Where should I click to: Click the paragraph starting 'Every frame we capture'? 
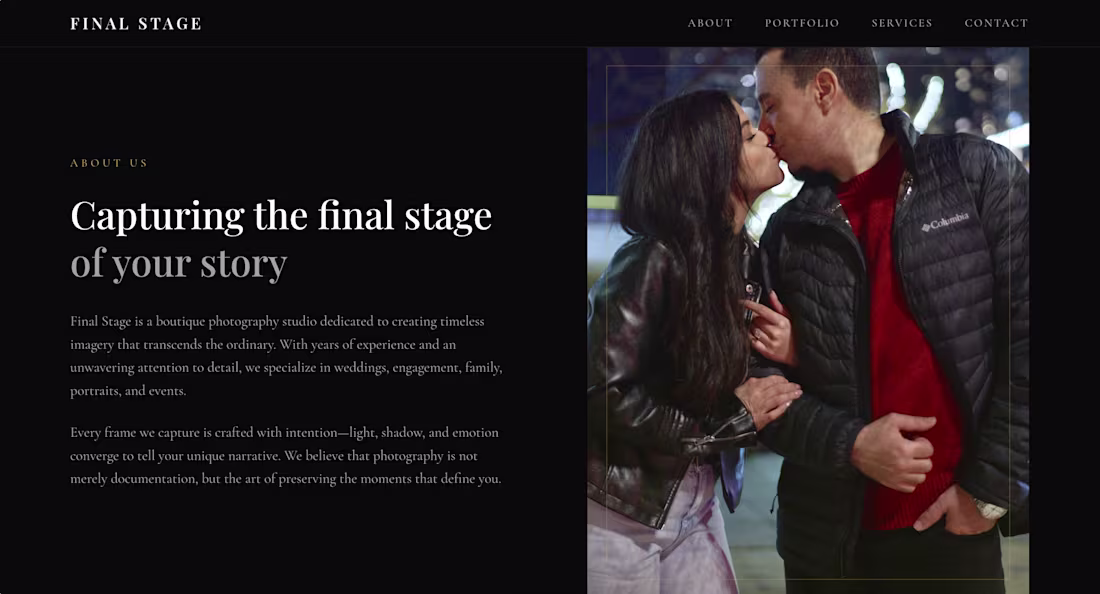click(x=286, y=455)
